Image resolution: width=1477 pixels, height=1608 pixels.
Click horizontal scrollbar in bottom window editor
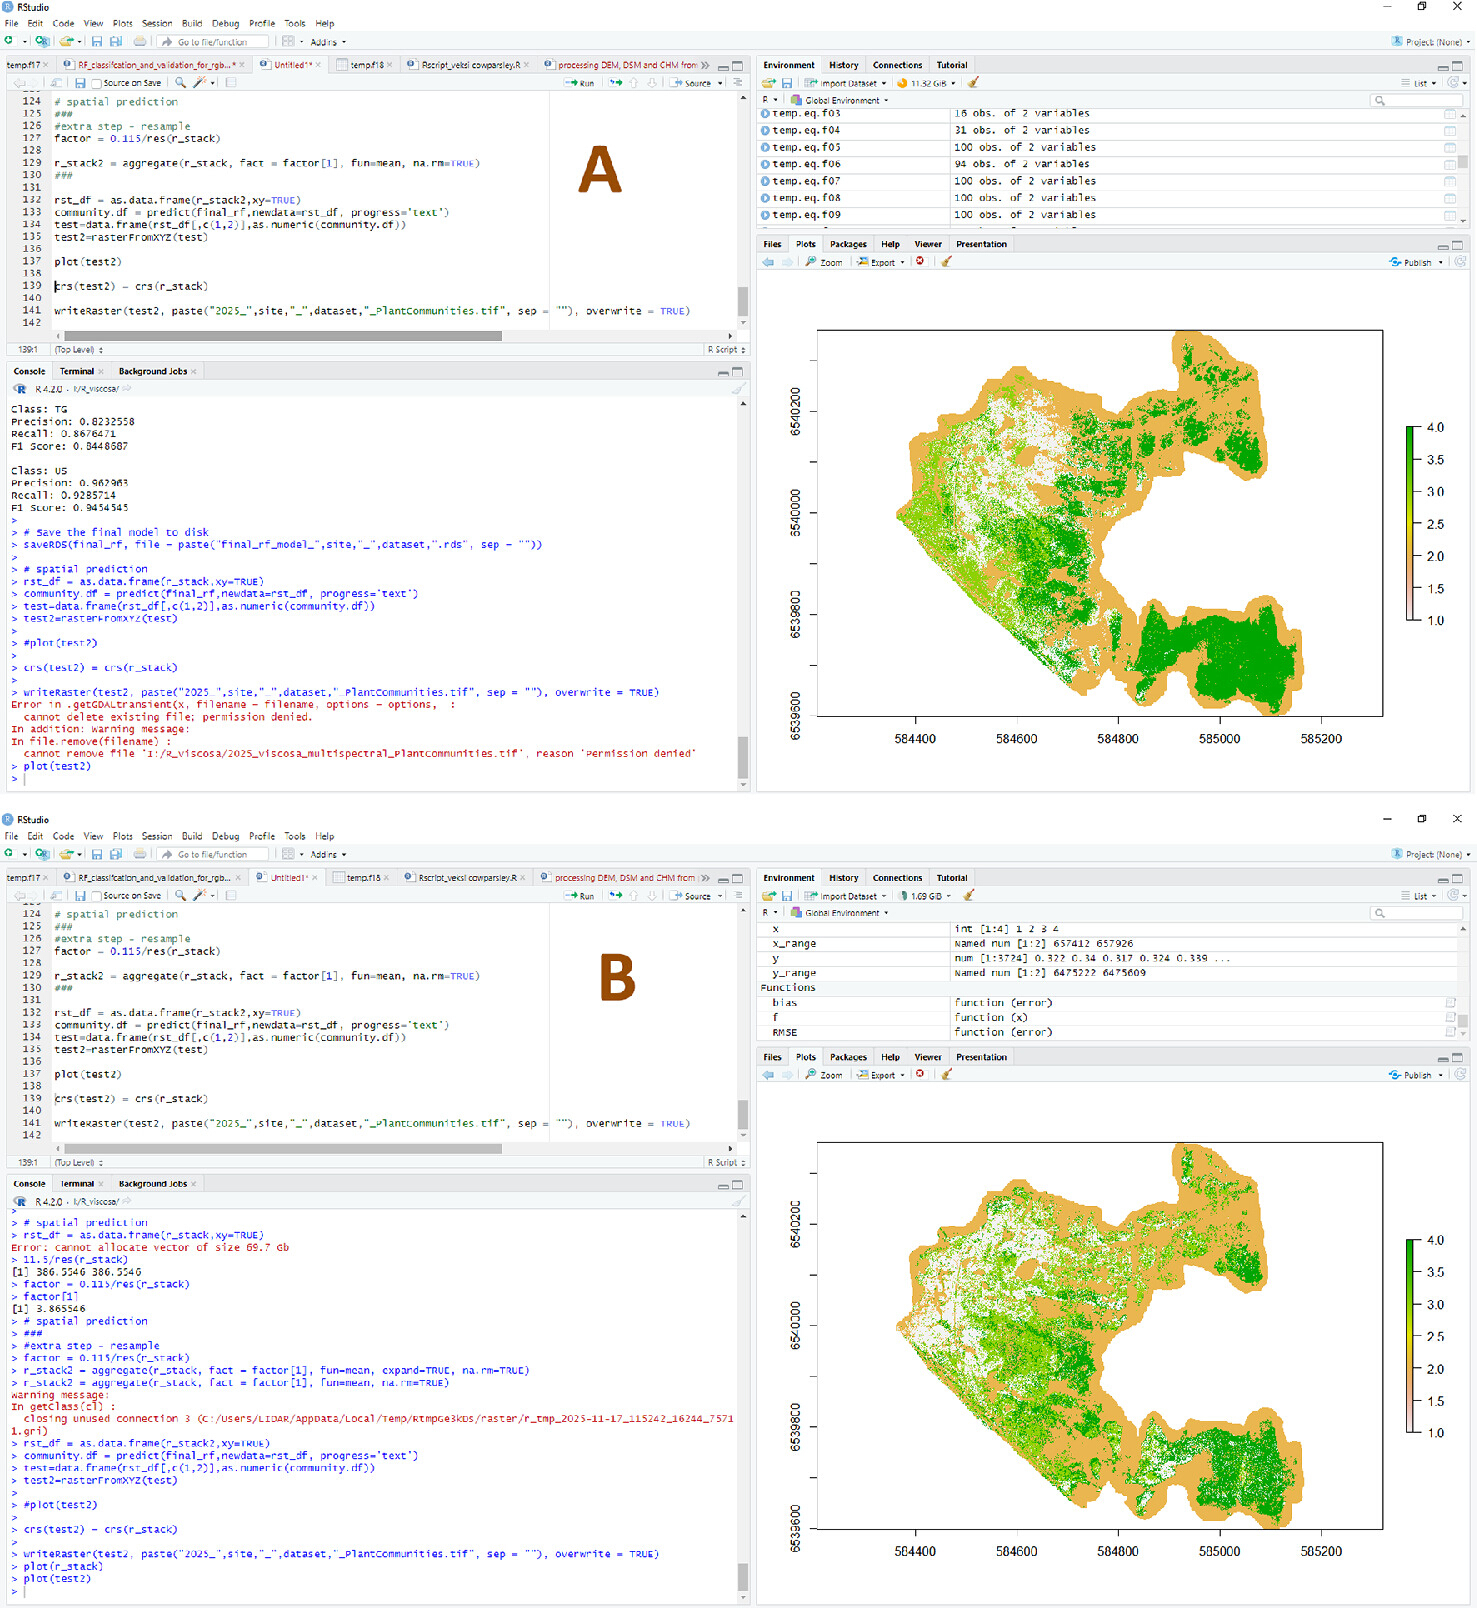pyautogui.click(x=283, y=1149)
